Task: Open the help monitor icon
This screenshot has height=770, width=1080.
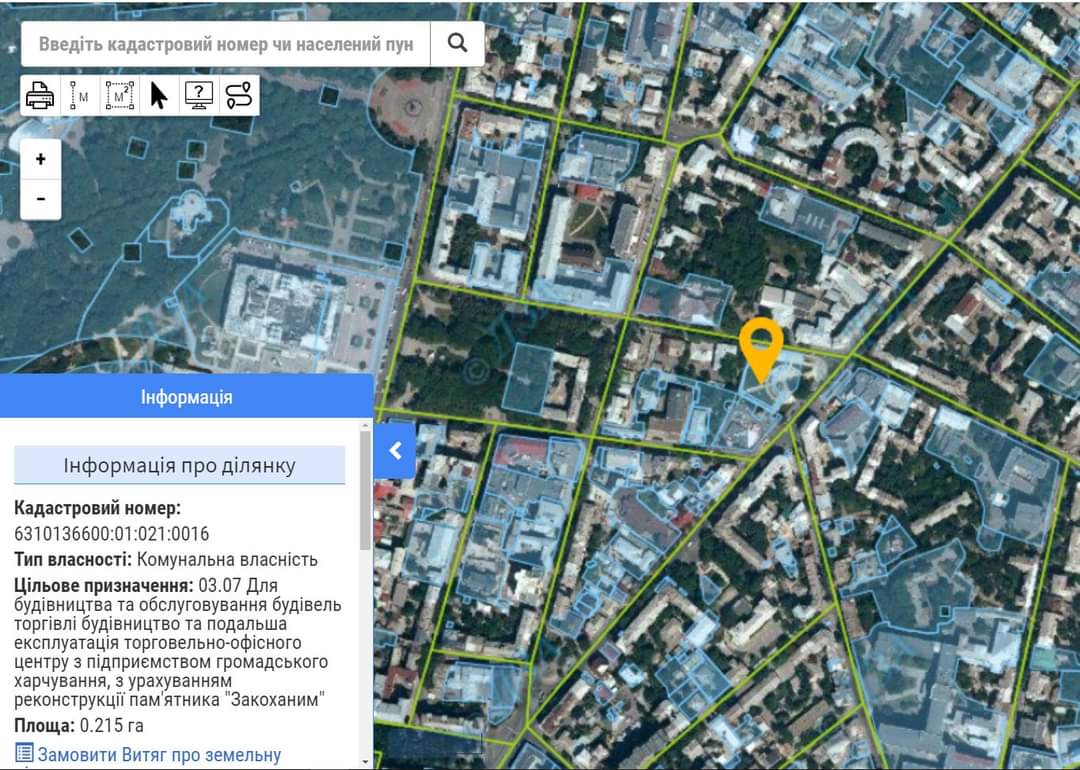Action: coord(199,95)
